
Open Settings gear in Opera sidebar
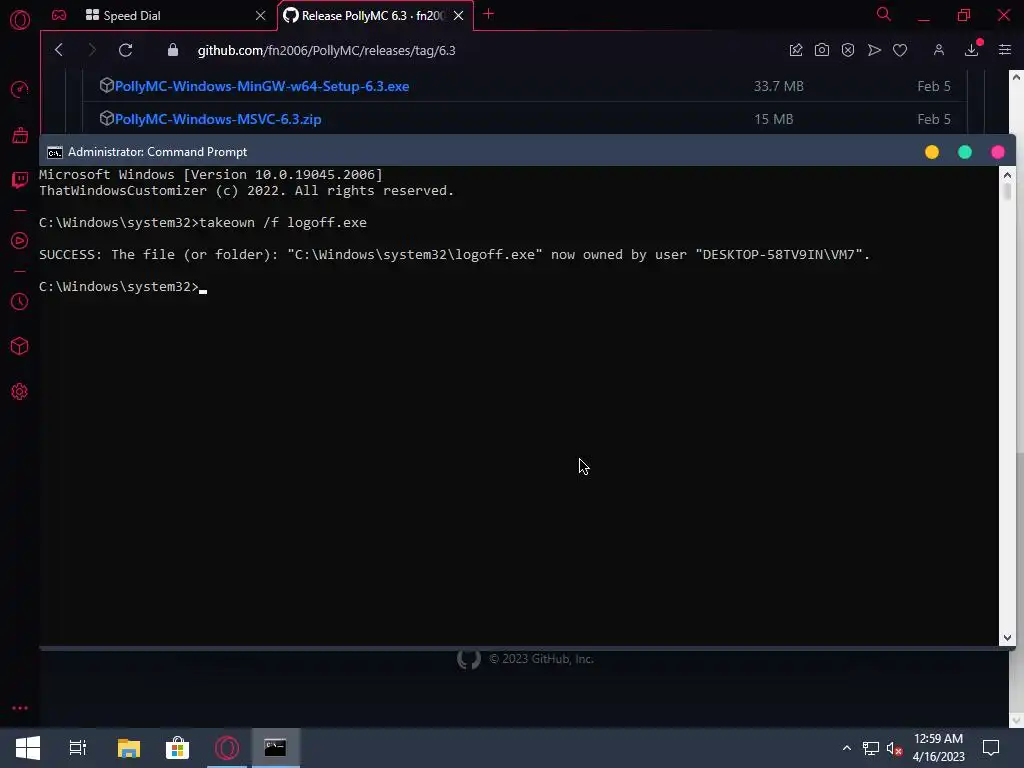pos(20,391)
